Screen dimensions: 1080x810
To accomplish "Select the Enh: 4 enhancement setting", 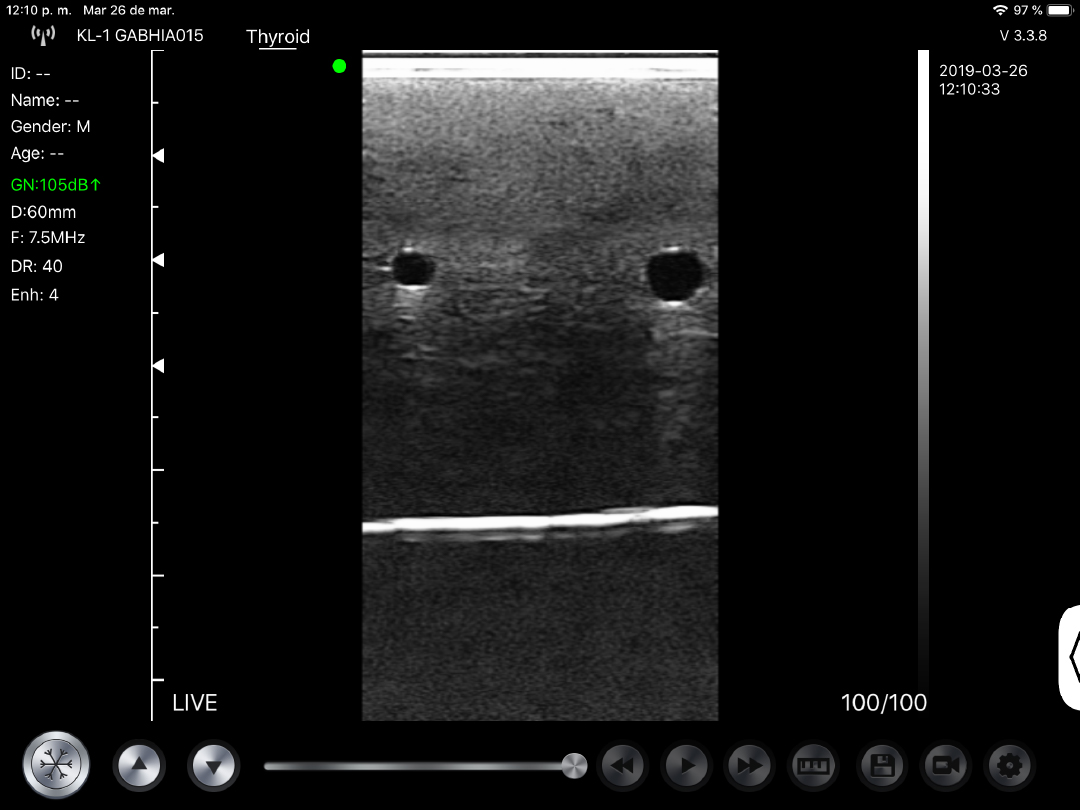I will tap(35, 295).
